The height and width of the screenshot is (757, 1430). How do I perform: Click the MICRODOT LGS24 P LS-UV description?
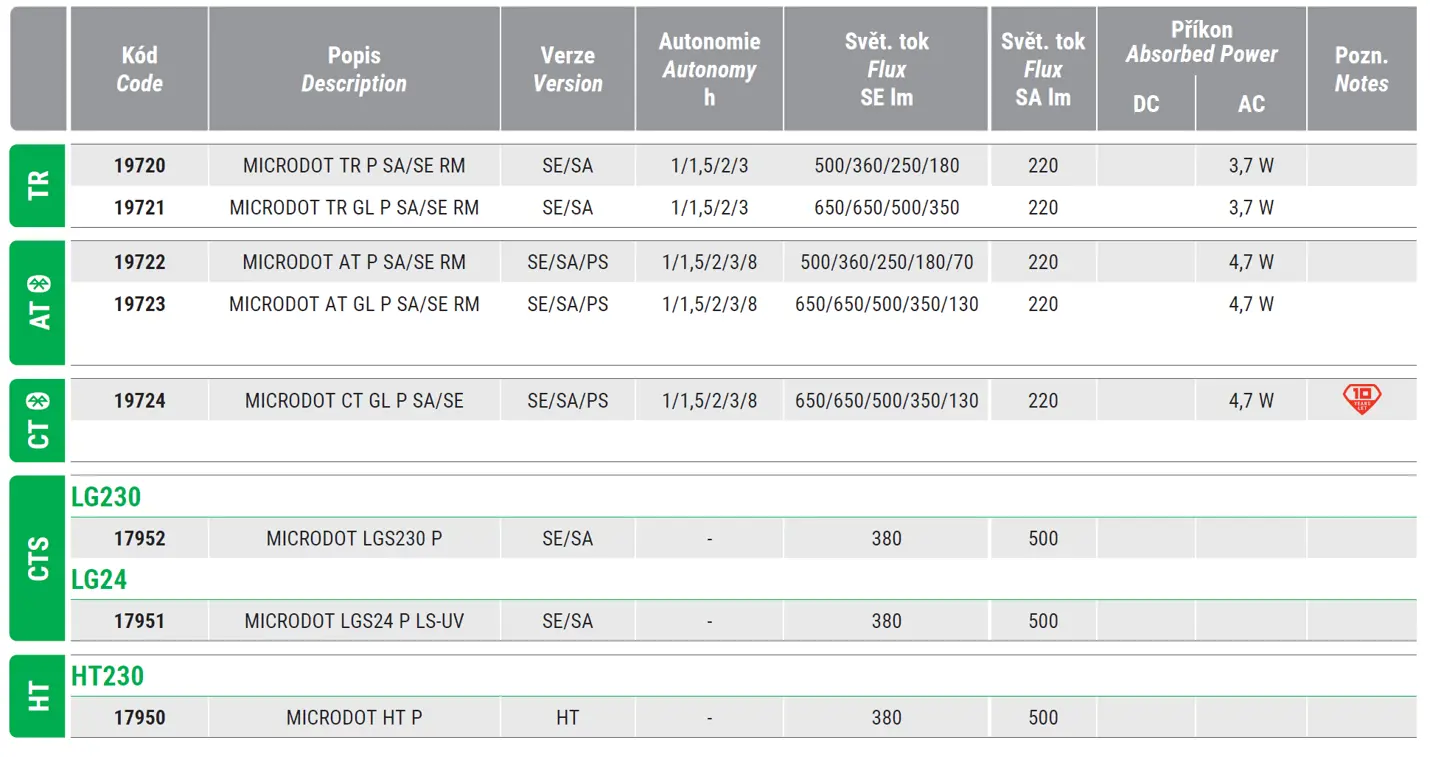[354, 621]
